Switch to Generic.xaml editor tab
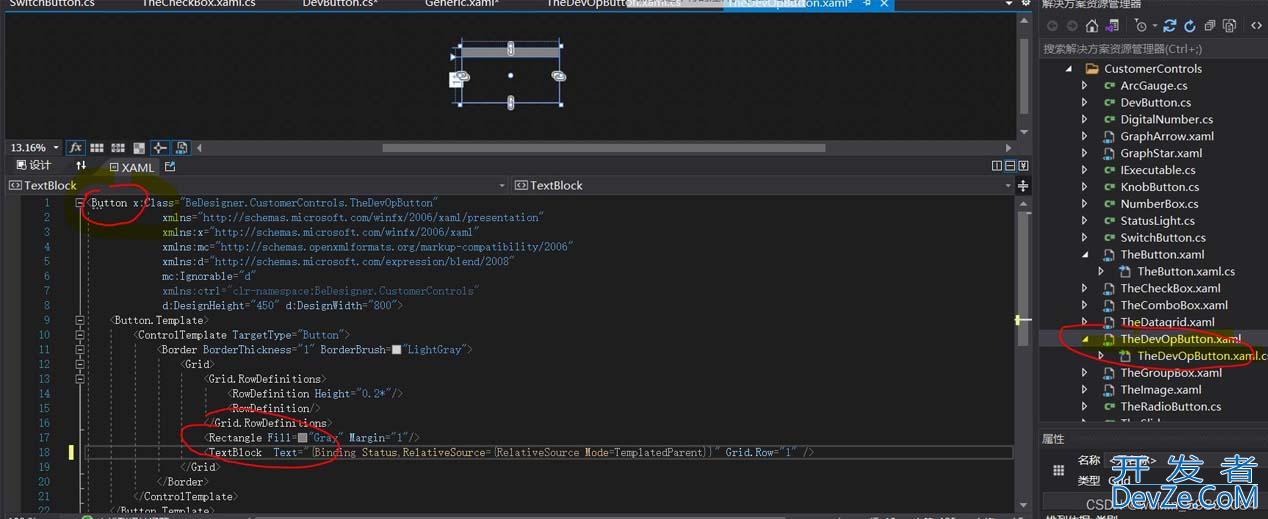This screenshot has width=1268, height=519. pos(462,4)
